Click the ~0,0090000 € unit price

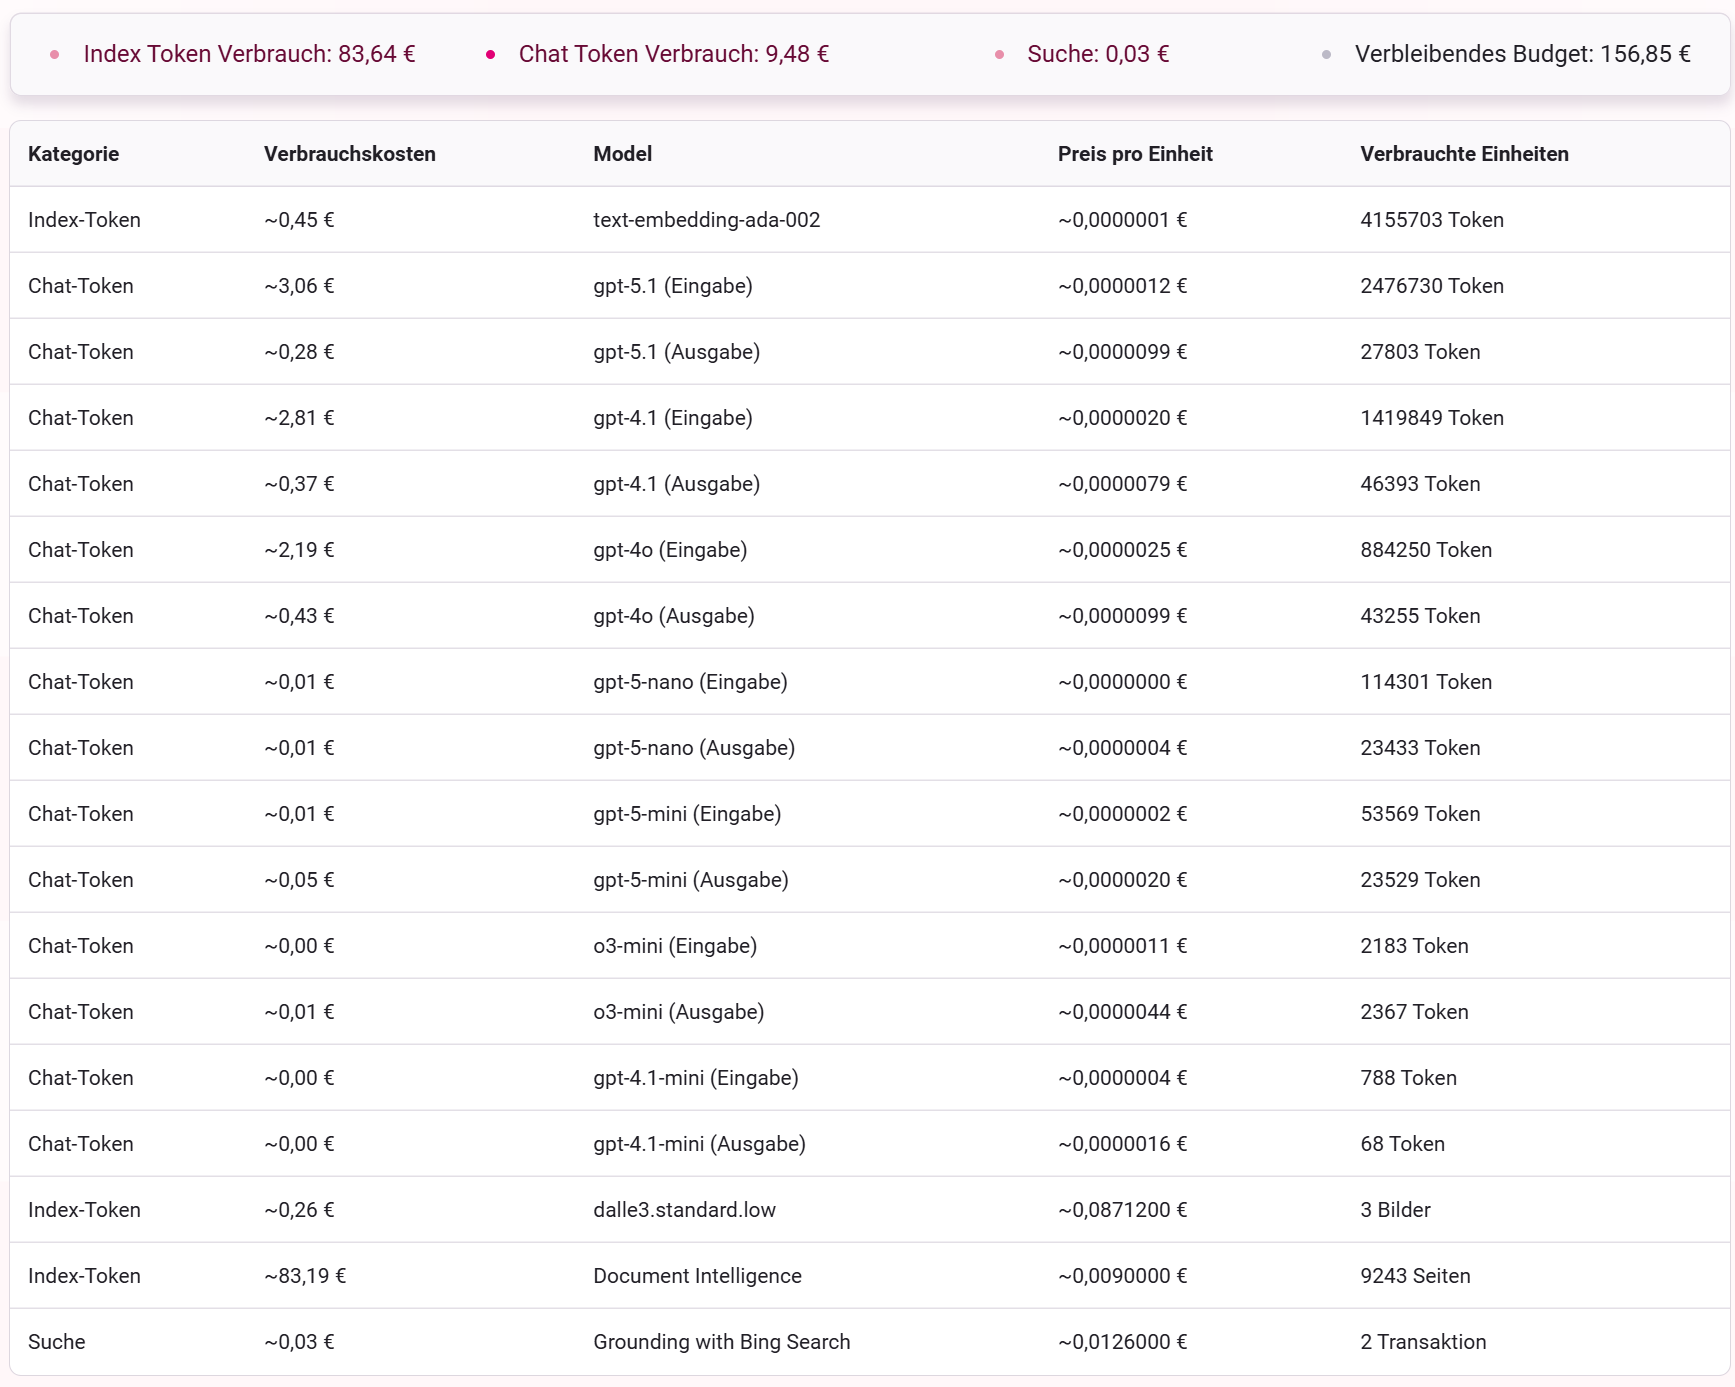tap(1122, 1276)
